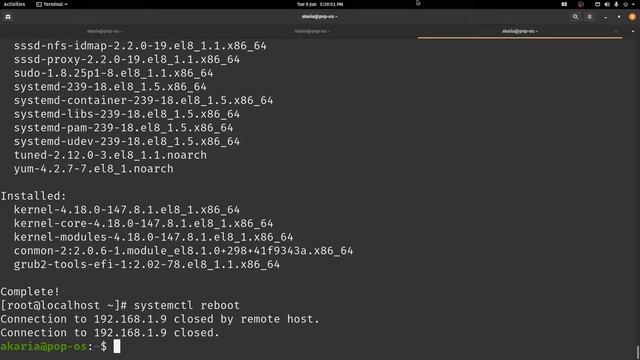Click 'Connection to 192.168.1.9 closed.' line
The width and height of the screenshot is (640, 360).
coord(110,333)
